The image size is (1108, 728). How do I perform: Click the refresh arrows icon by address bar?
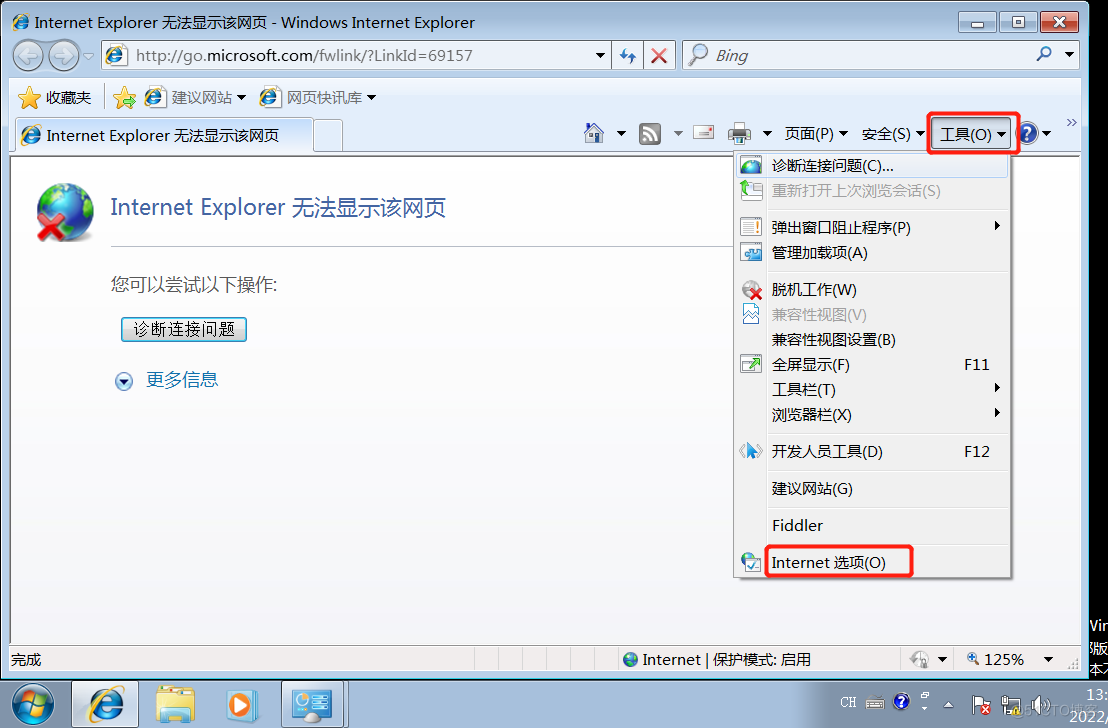click(x=628, y=56)
